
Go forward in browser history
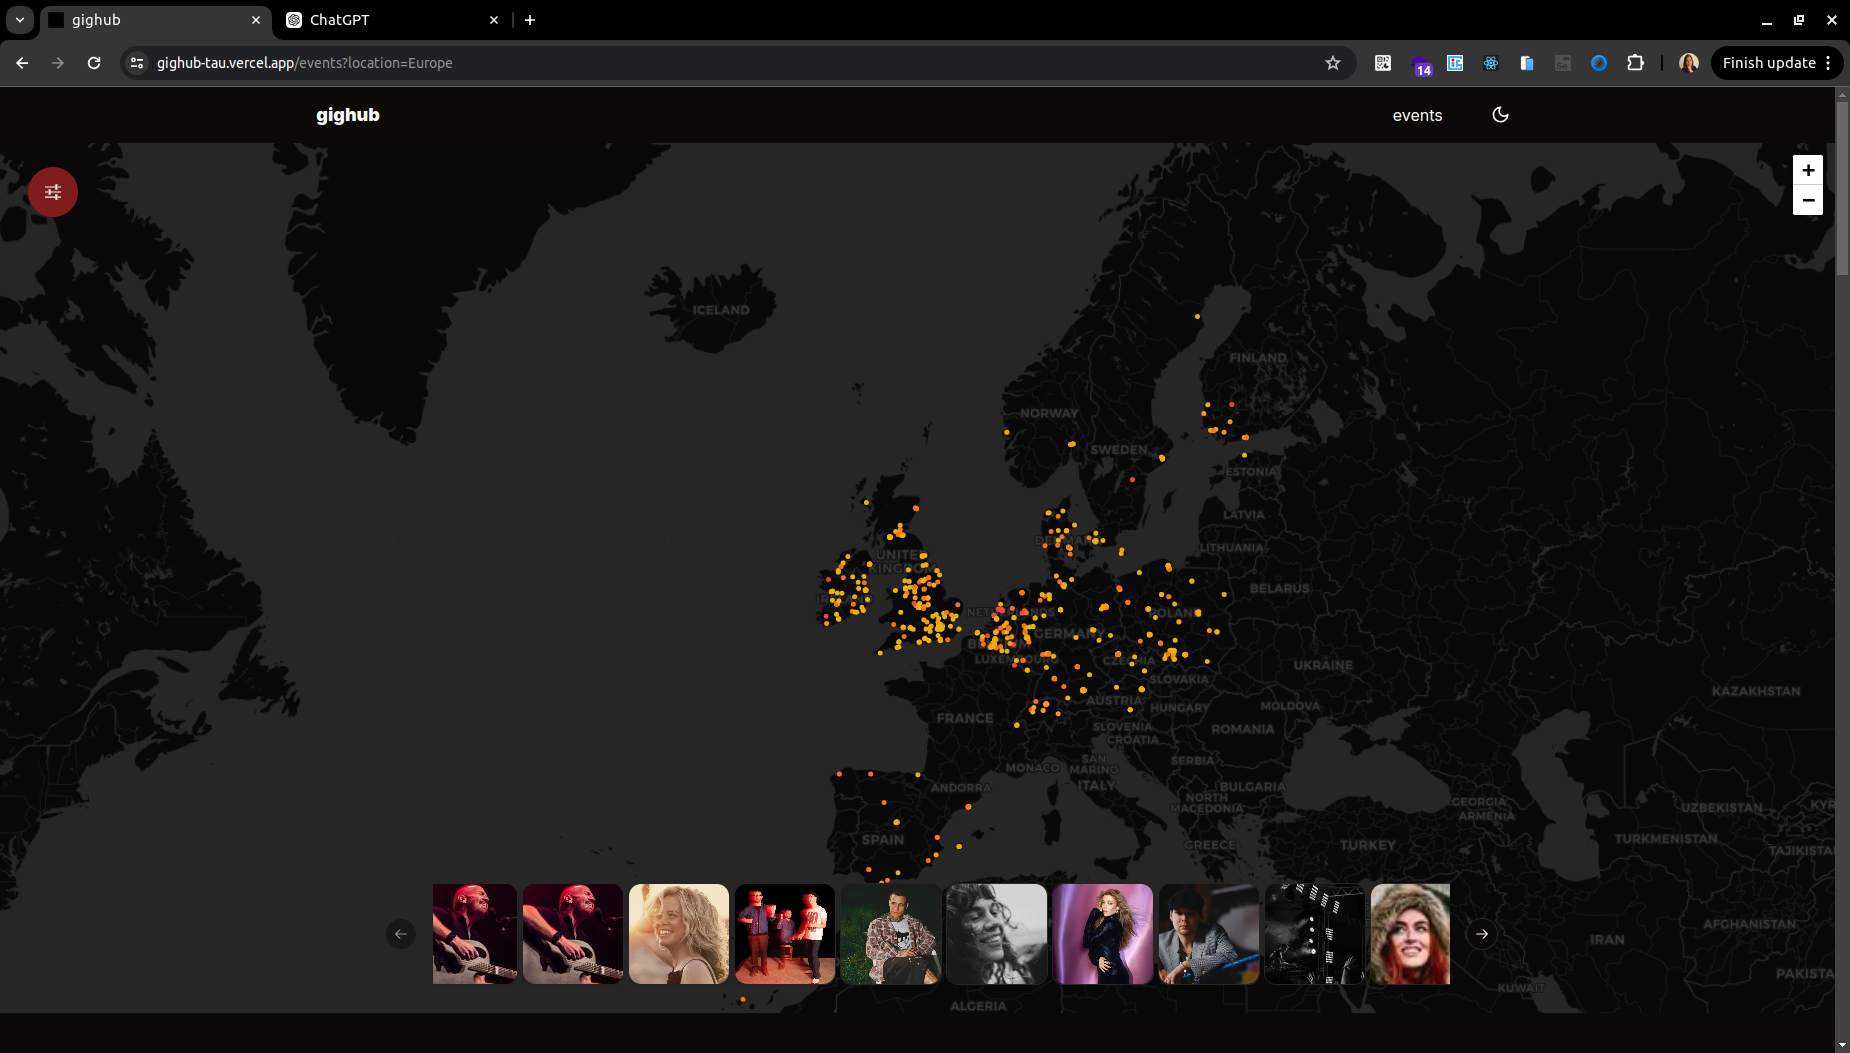point(58,63)
